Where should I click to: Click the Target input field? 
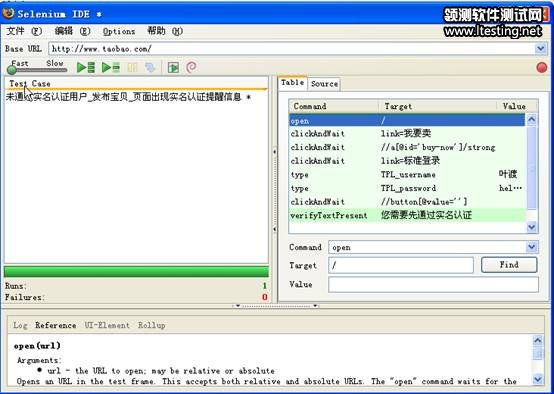click(x=401, y=265)
